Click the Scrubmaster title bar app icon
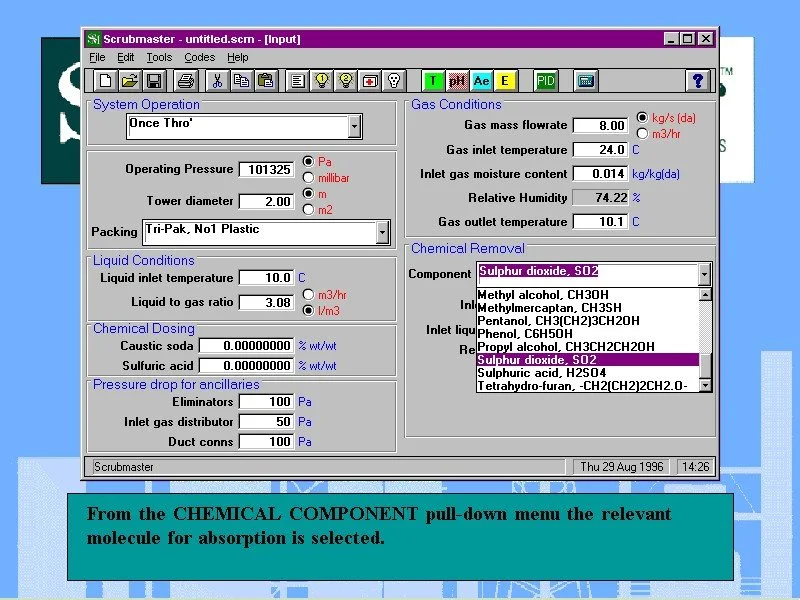 [93, 39]
